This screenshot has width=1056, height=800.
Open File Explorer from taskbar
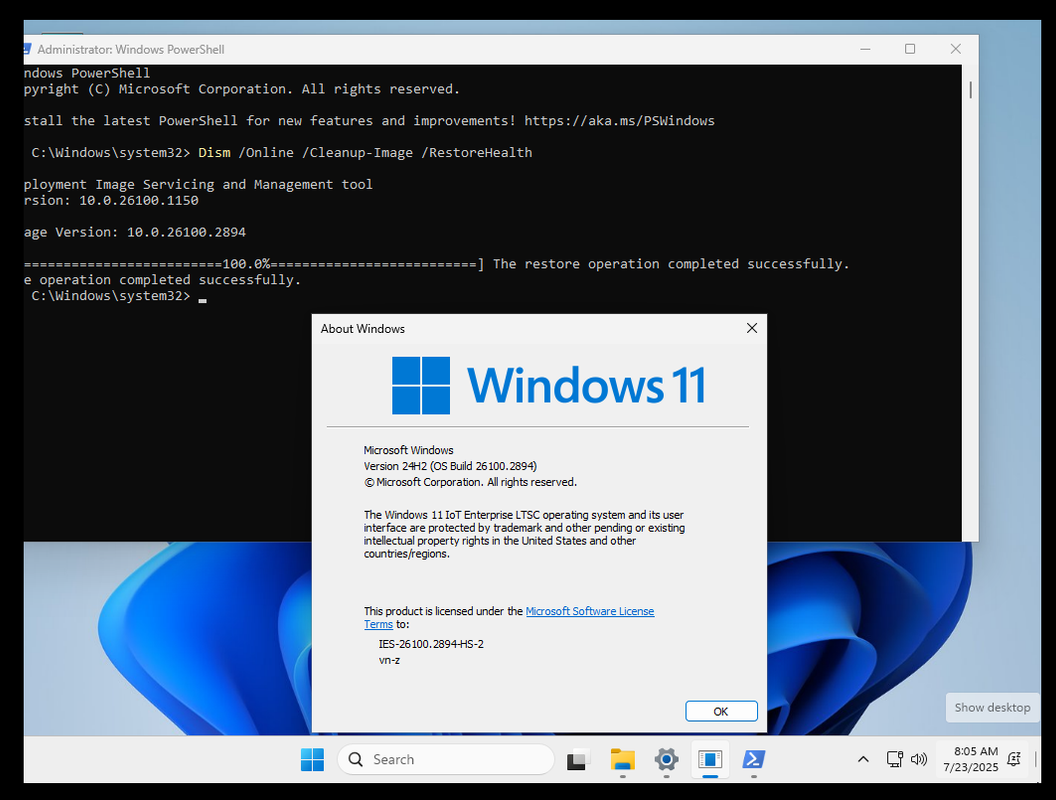[x=622, y=760]
